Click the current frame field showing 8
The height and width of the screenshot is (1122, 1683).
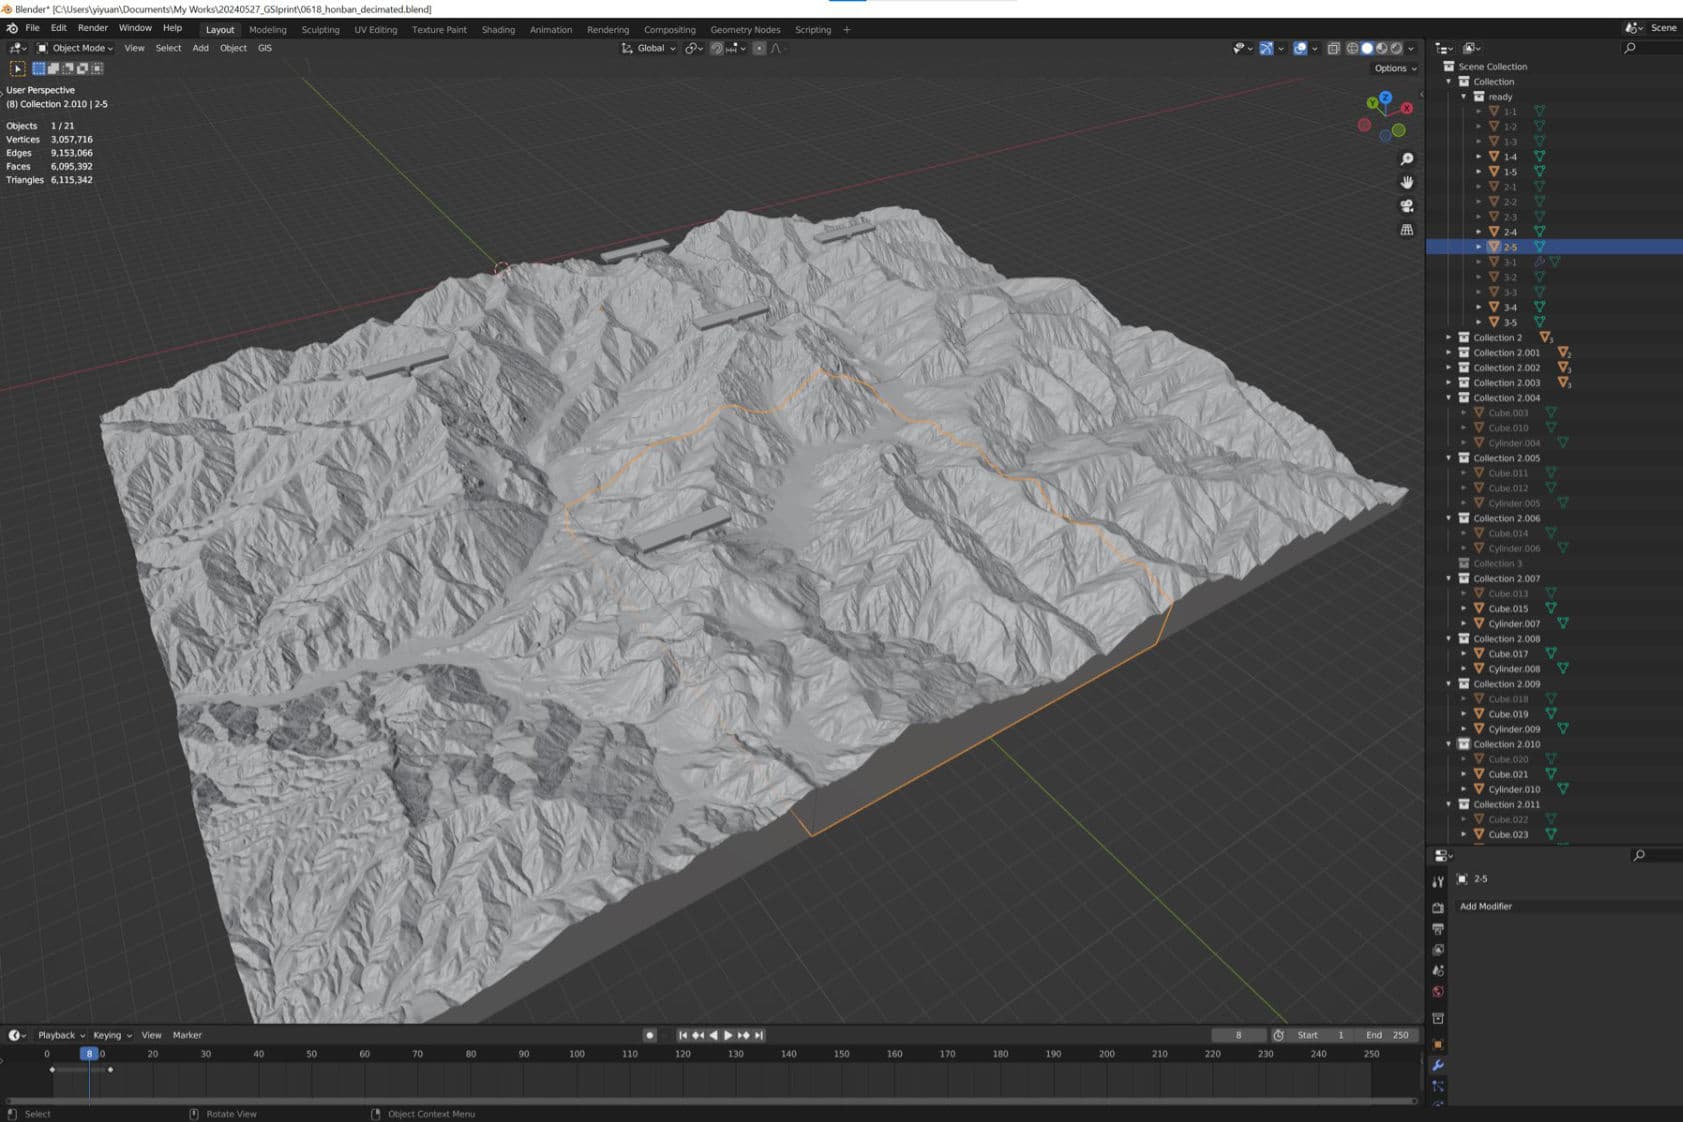(1238, 1035)
